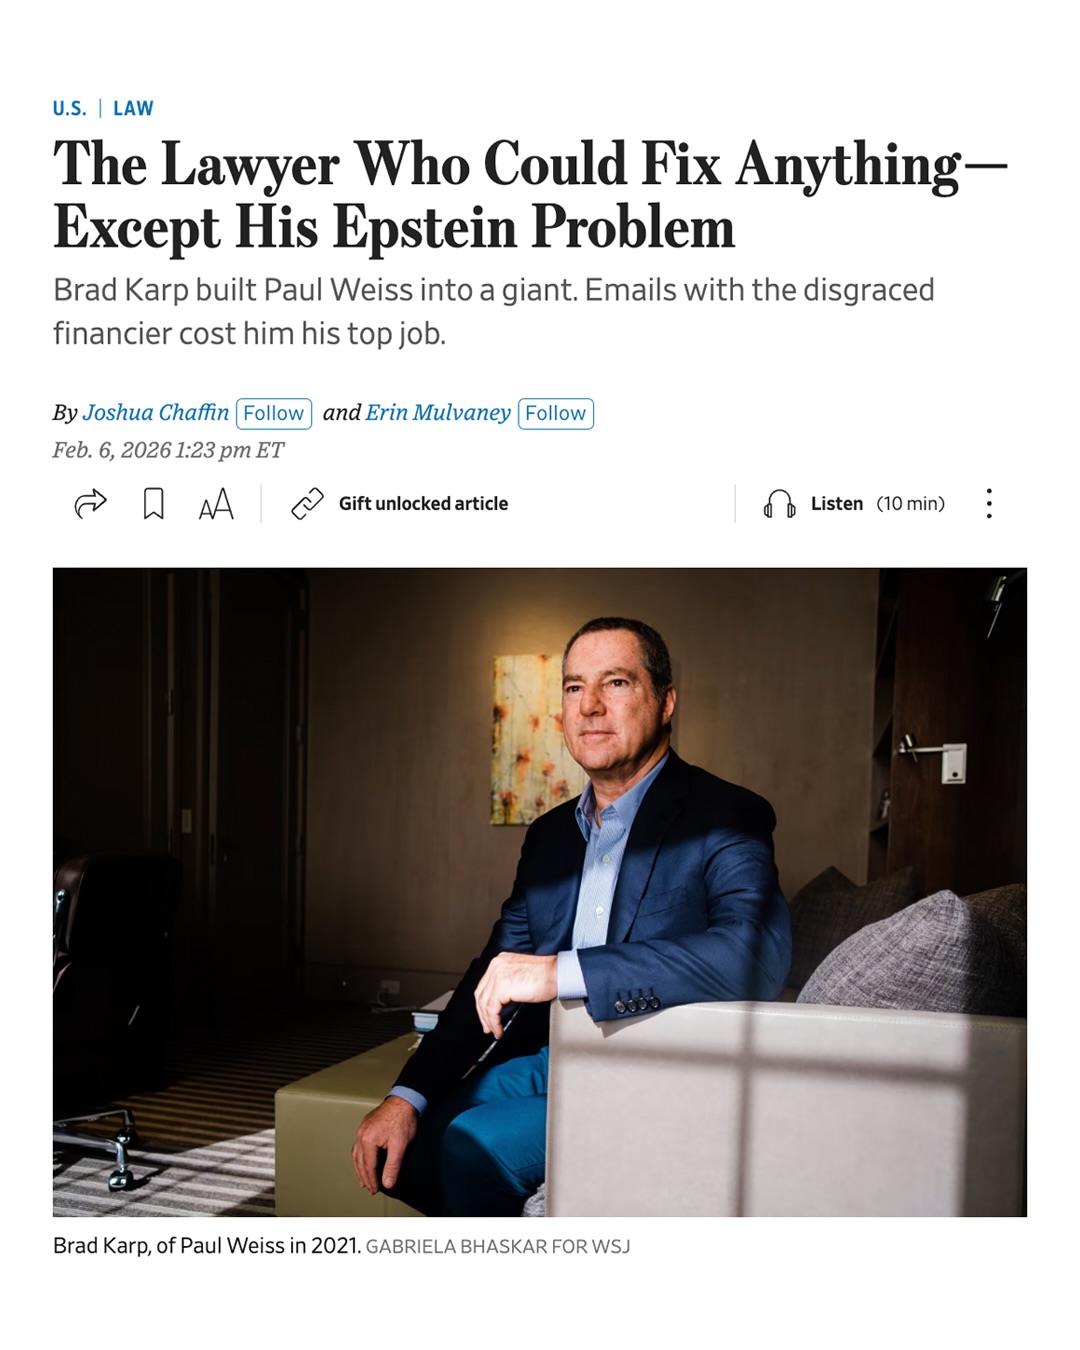
Task: Follow Erin Mulvaney
Action: click(556, 413)
